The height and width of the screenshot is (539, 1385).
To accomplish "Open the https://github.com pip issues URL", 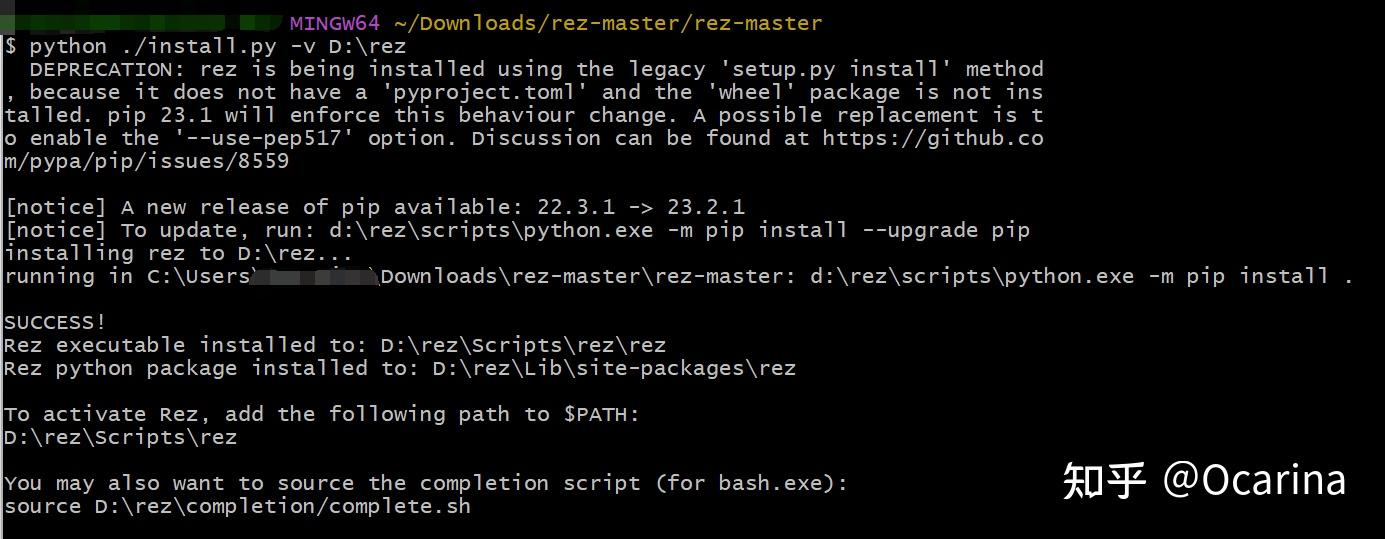I will [x=933, y=138].
